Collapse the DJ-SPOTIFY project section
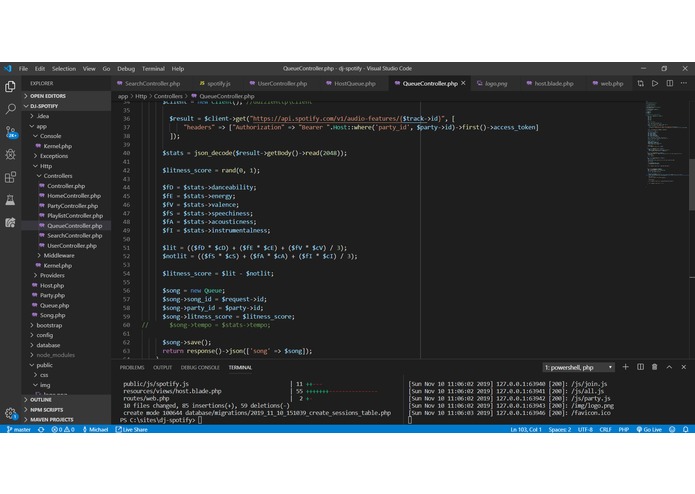The image size is (695, 494). 66,106
